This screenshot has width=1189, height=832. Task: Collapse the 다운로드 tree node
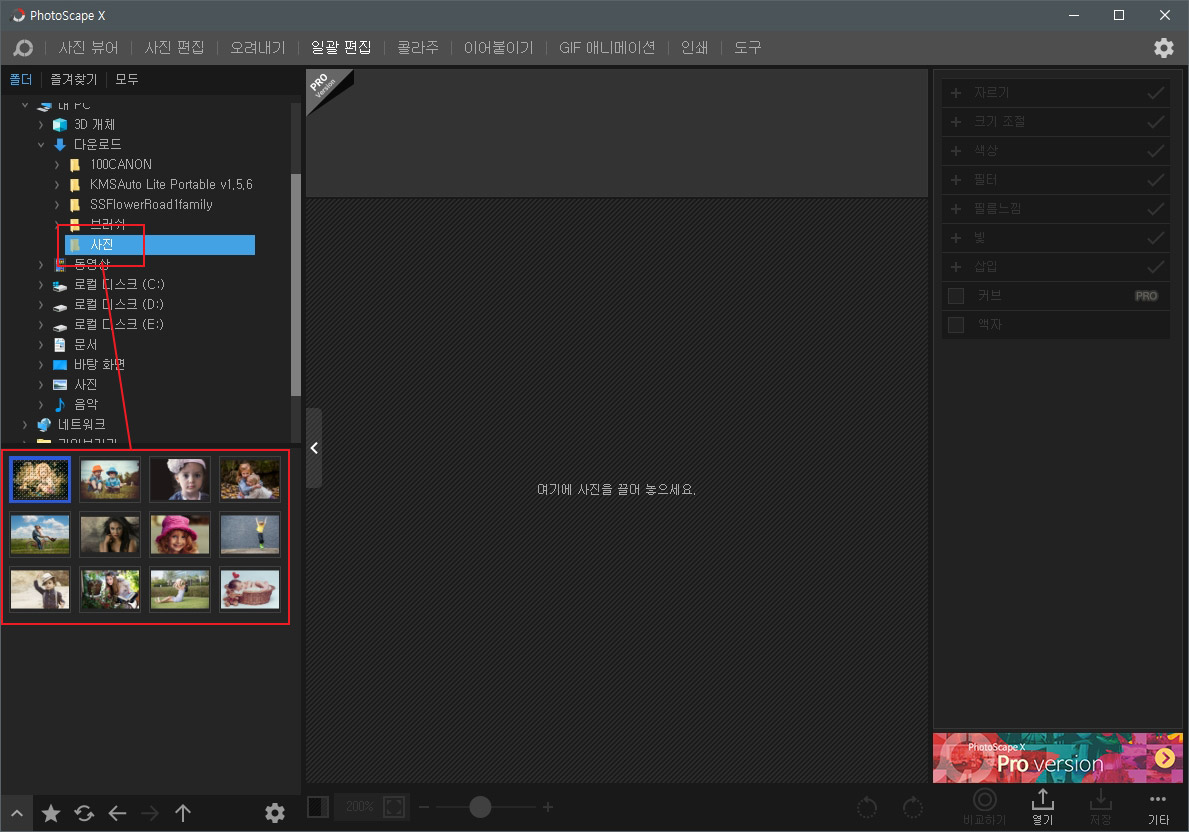tap(41, 144)
